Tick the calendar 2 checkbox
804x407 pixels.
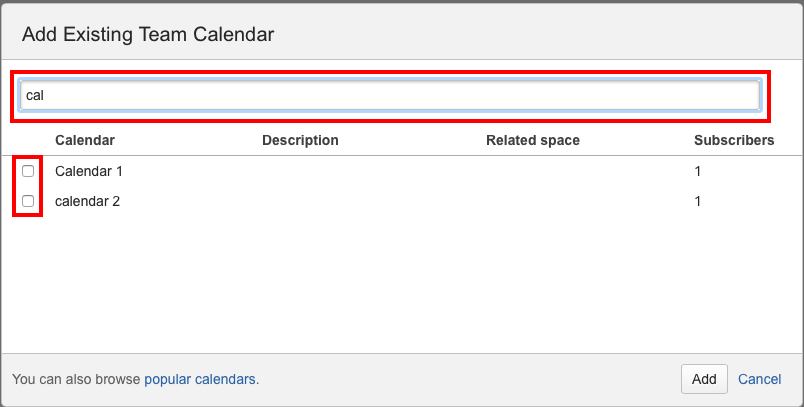(x=28, y=201)
